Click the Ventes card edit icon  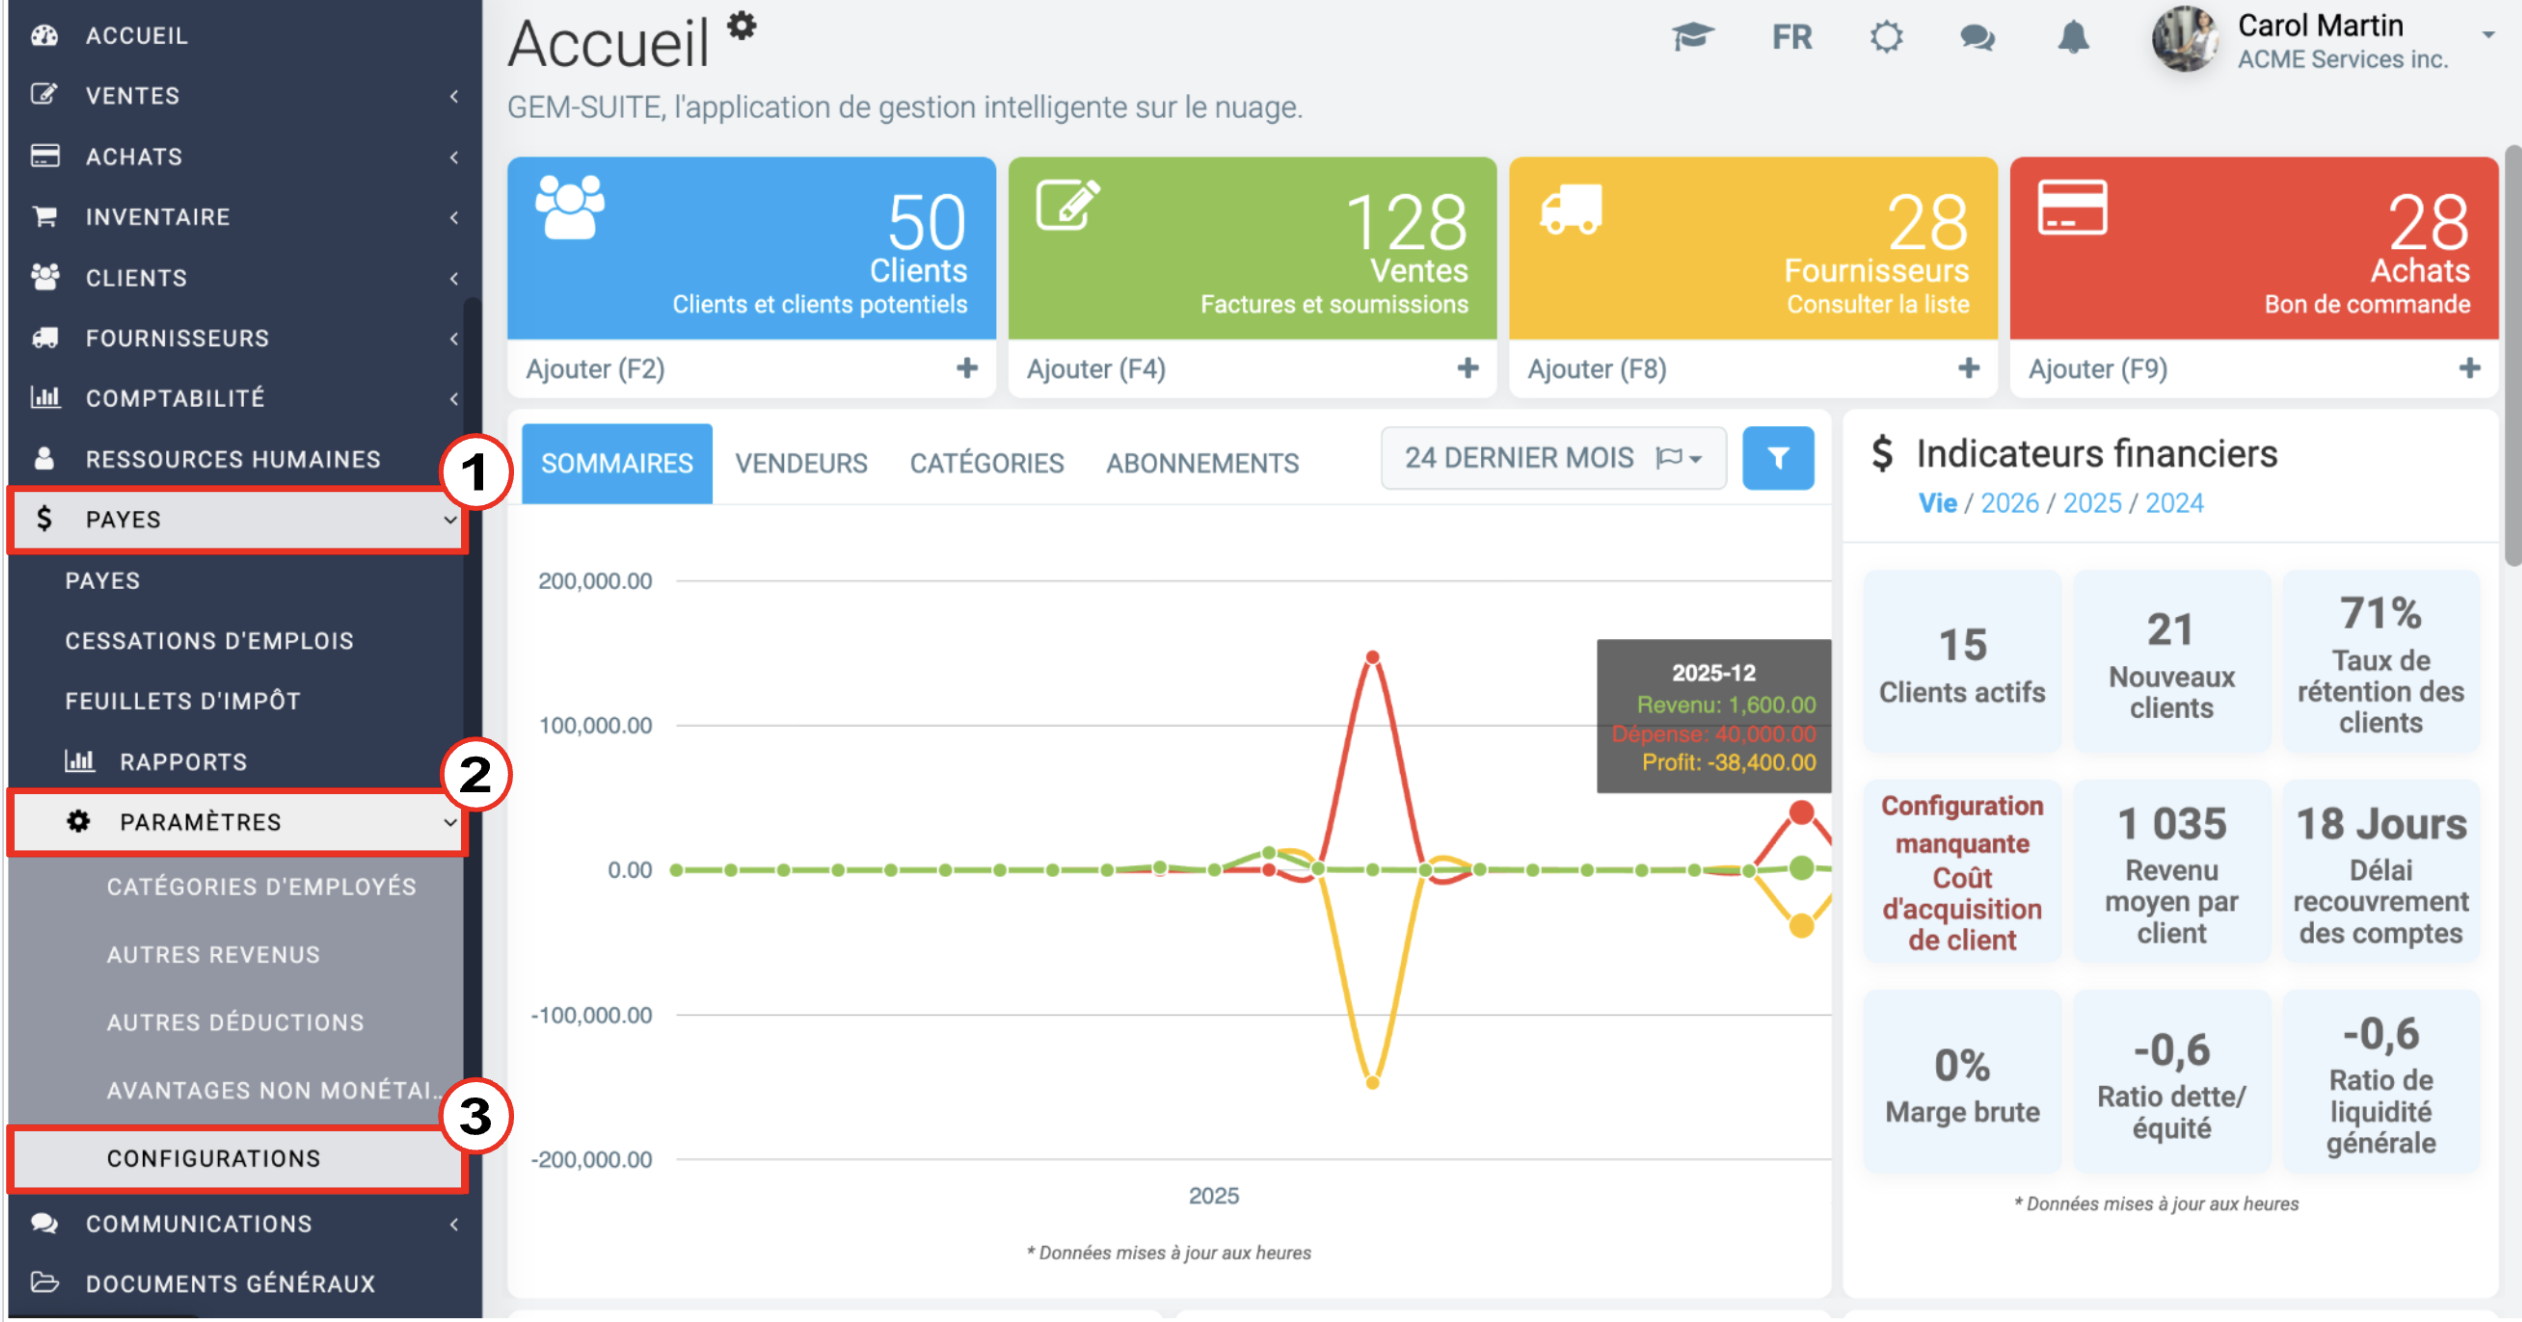[1068, 205]
